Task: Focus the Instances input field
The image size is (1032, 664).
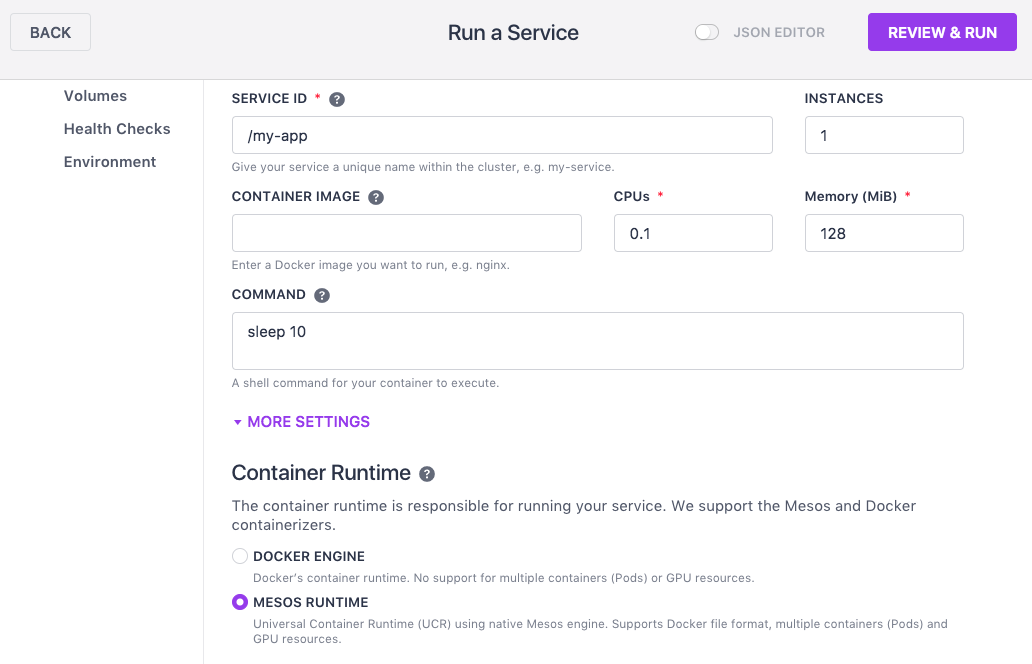Action: coord(884,136)
